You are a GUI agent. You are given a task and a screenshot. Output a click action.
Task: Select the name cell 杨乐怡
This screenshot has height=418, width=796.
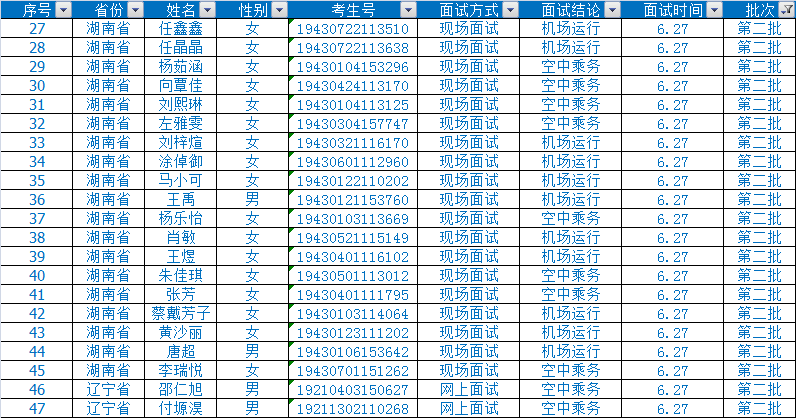point(181,218)
